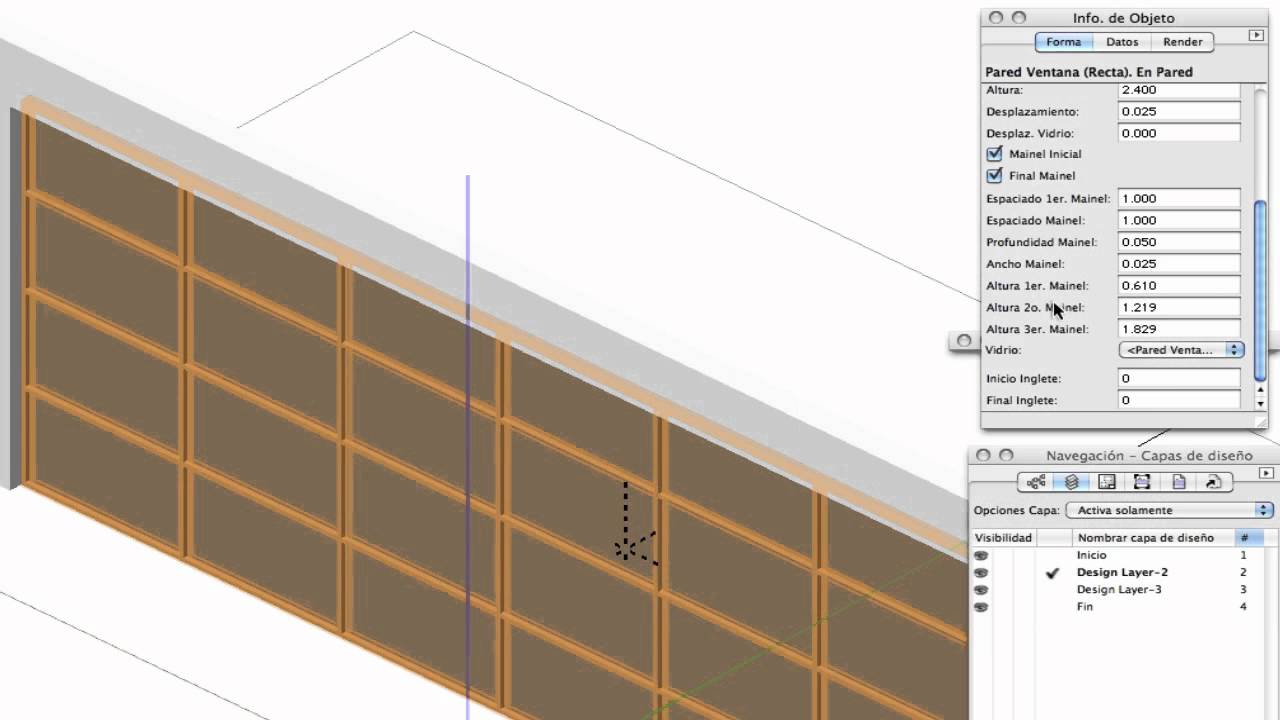Screen dimensions: 1280x720
Task: Click the Espaciado 1er. Mainel field
Action: click(x=1179, y=198)
